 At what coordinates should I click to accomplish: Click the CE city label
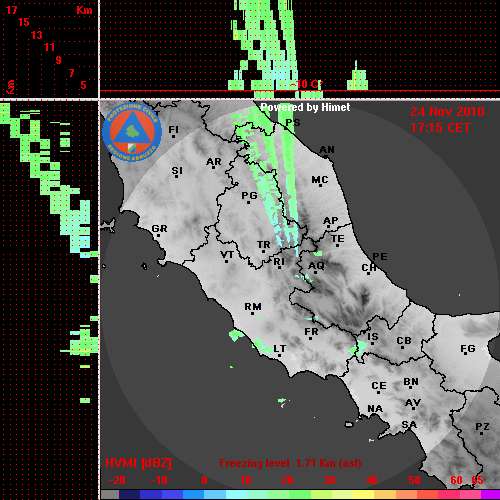(379, 386)
